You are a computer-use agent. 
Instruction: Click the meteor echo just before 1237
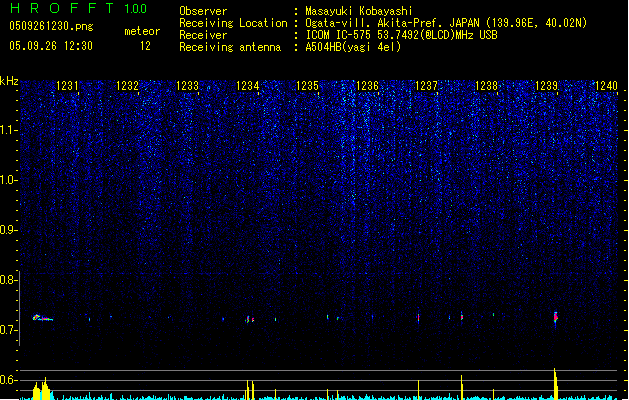[418, 318]
